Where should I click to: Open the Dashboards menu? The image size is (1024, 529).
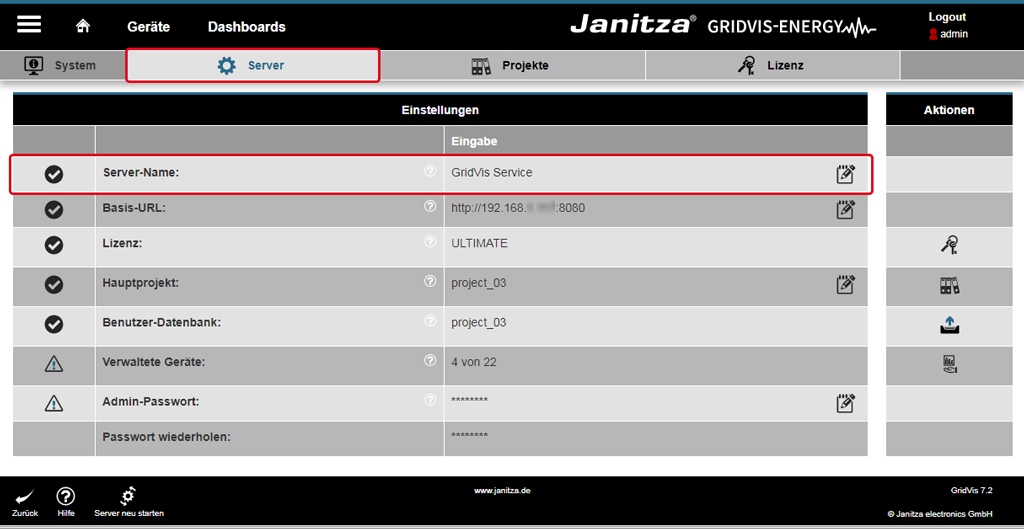(246, 27)
